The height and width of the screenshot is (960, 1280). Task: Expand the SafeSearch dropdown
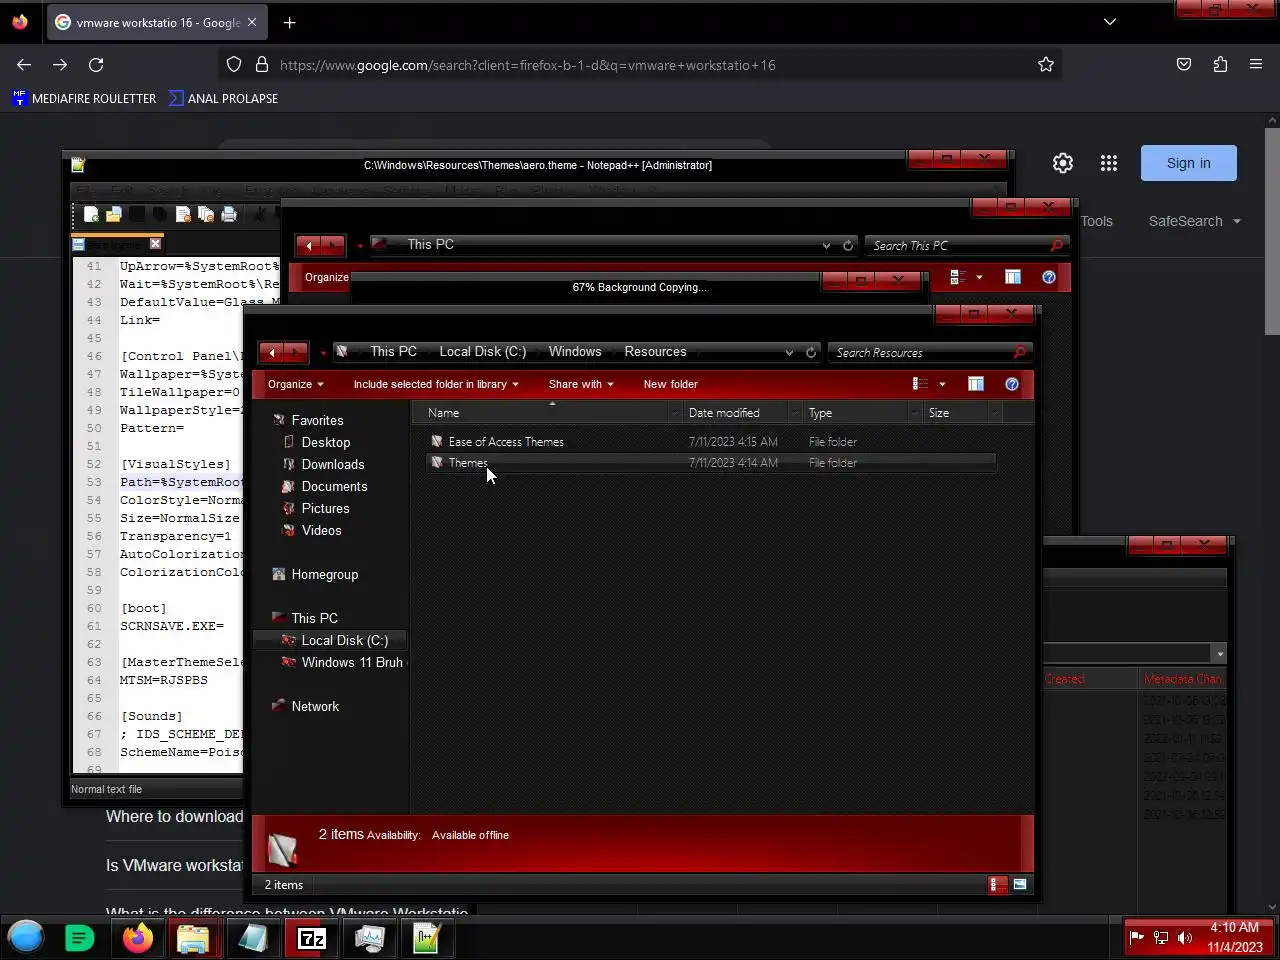click(1195, 221)
